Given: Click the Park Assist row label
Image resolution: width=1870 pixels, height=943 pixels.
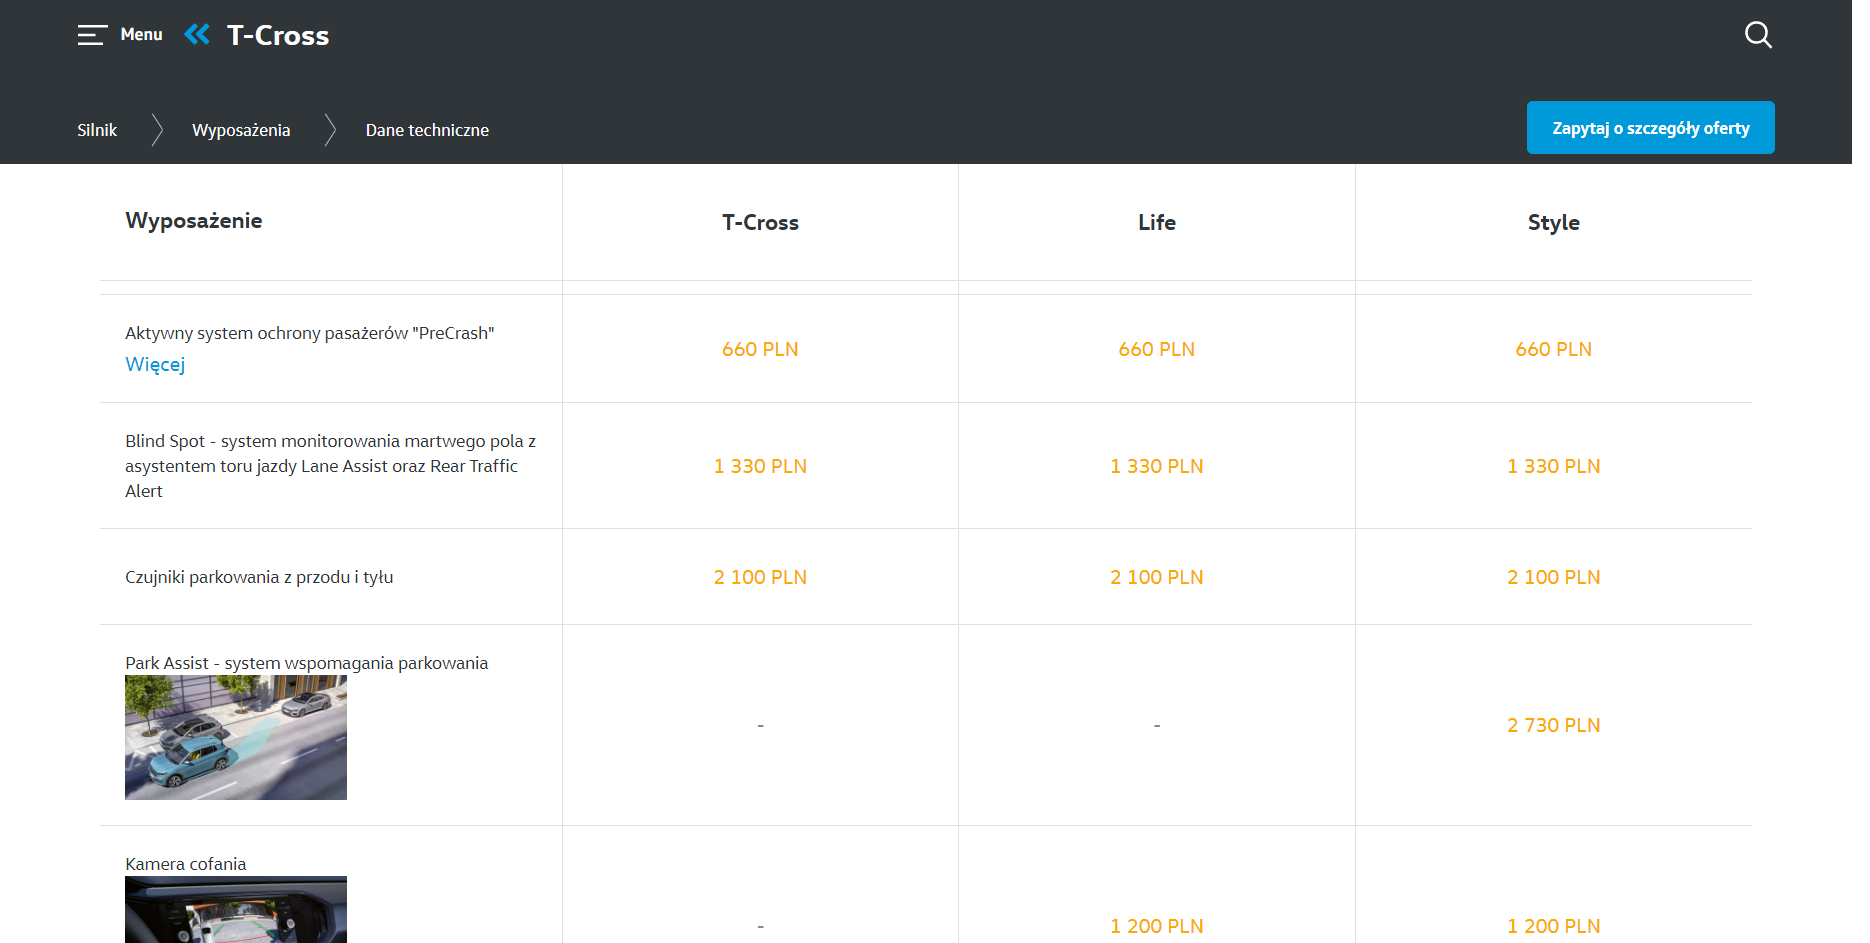Looking at the screenshot, I should (306, 663).
